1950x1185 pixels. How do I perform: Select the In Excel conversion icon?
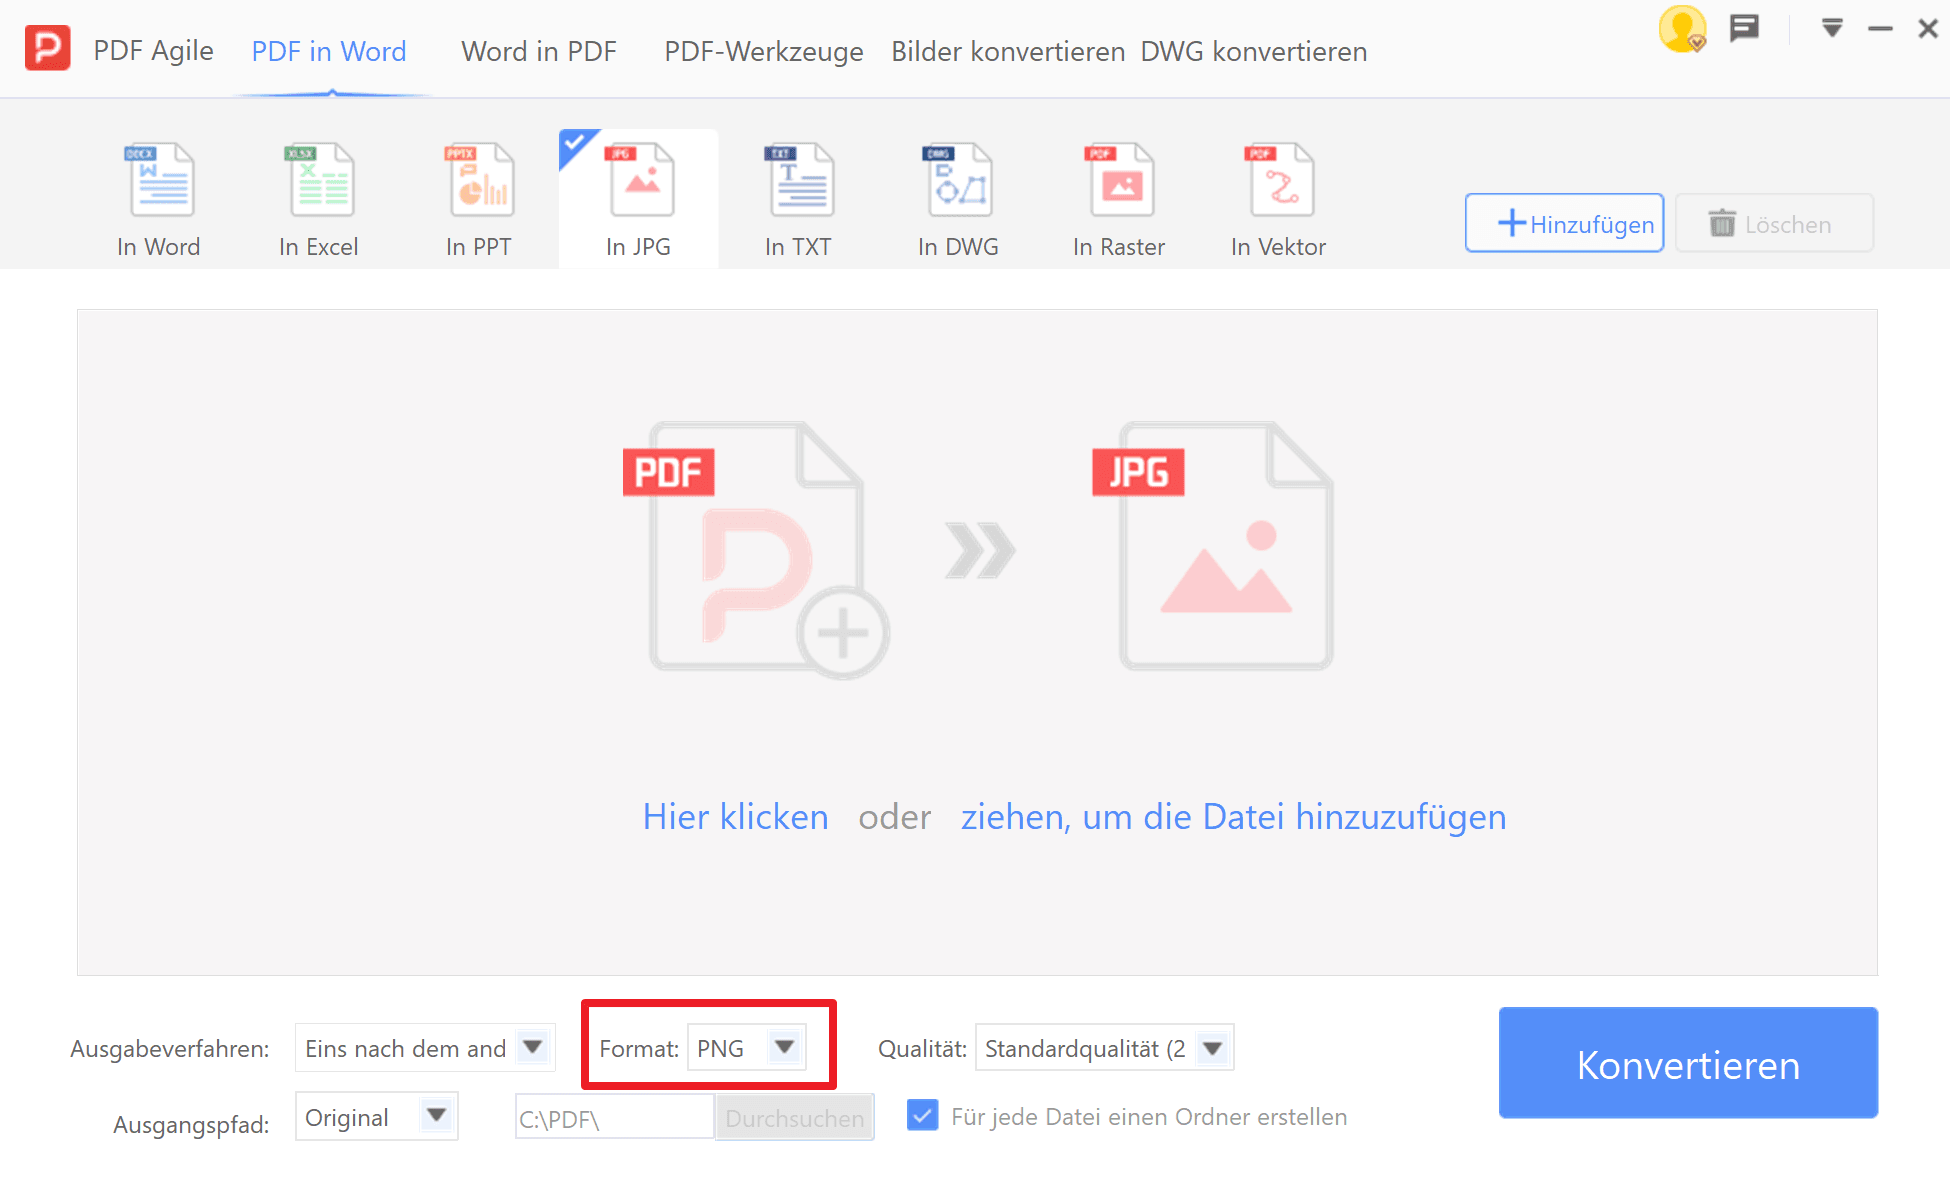318,195
